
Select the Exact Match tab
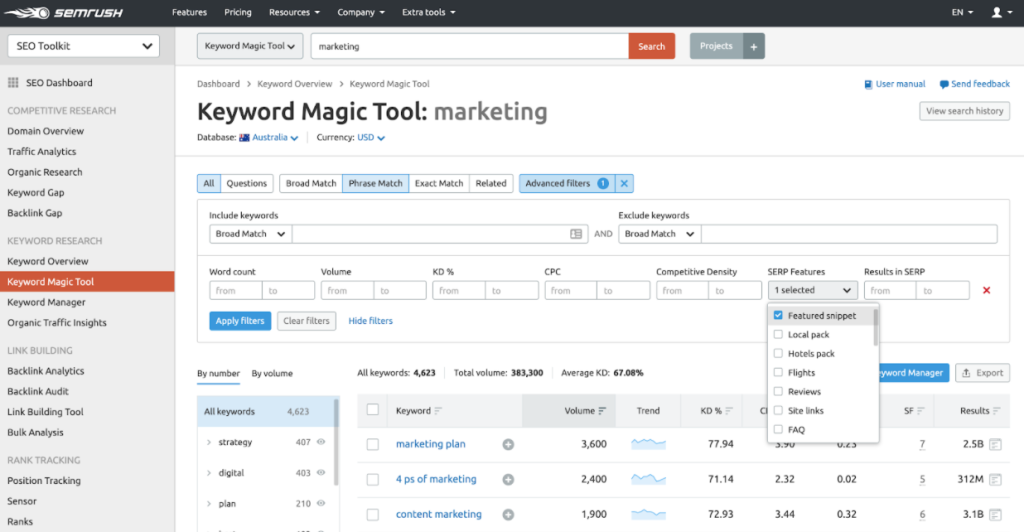click(x=439, y=183)
